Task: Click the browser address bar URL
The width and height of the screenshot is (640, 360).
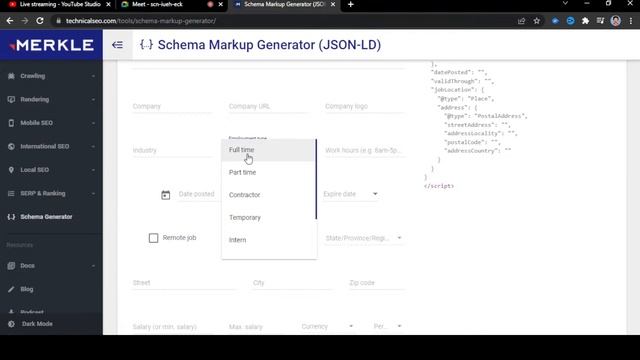Action: [141, 21]
